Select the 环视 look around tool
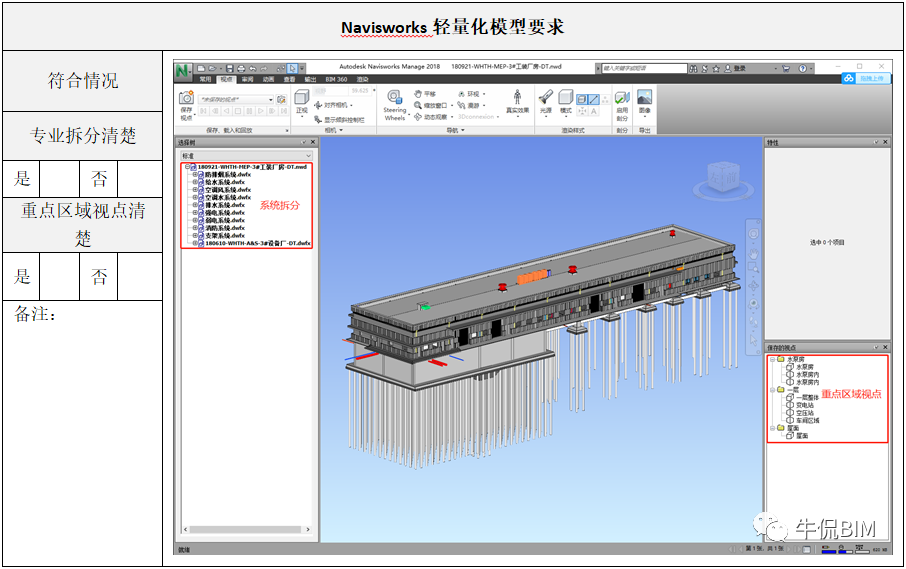The height and width of the screenshot is (569, 906). tap(469, 94)
